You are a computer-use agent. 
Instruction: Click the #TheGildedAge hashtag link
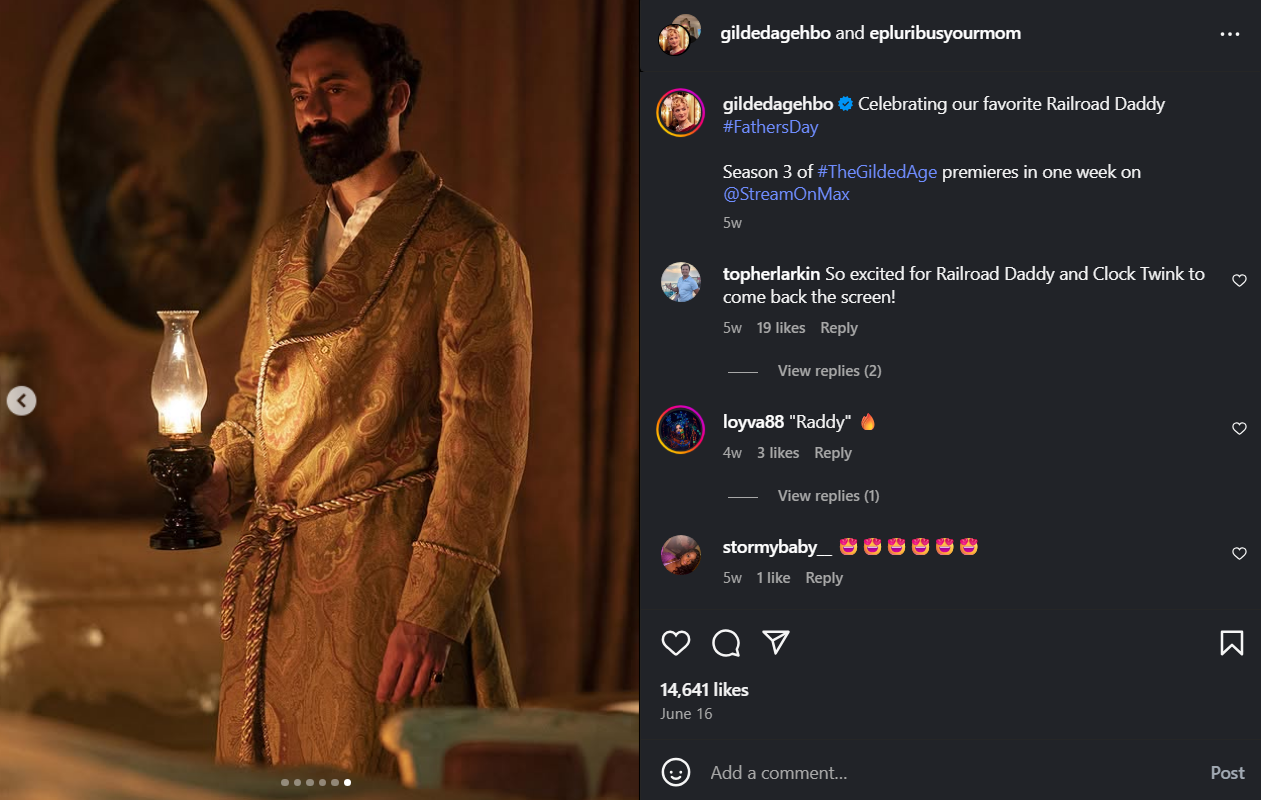877,172
